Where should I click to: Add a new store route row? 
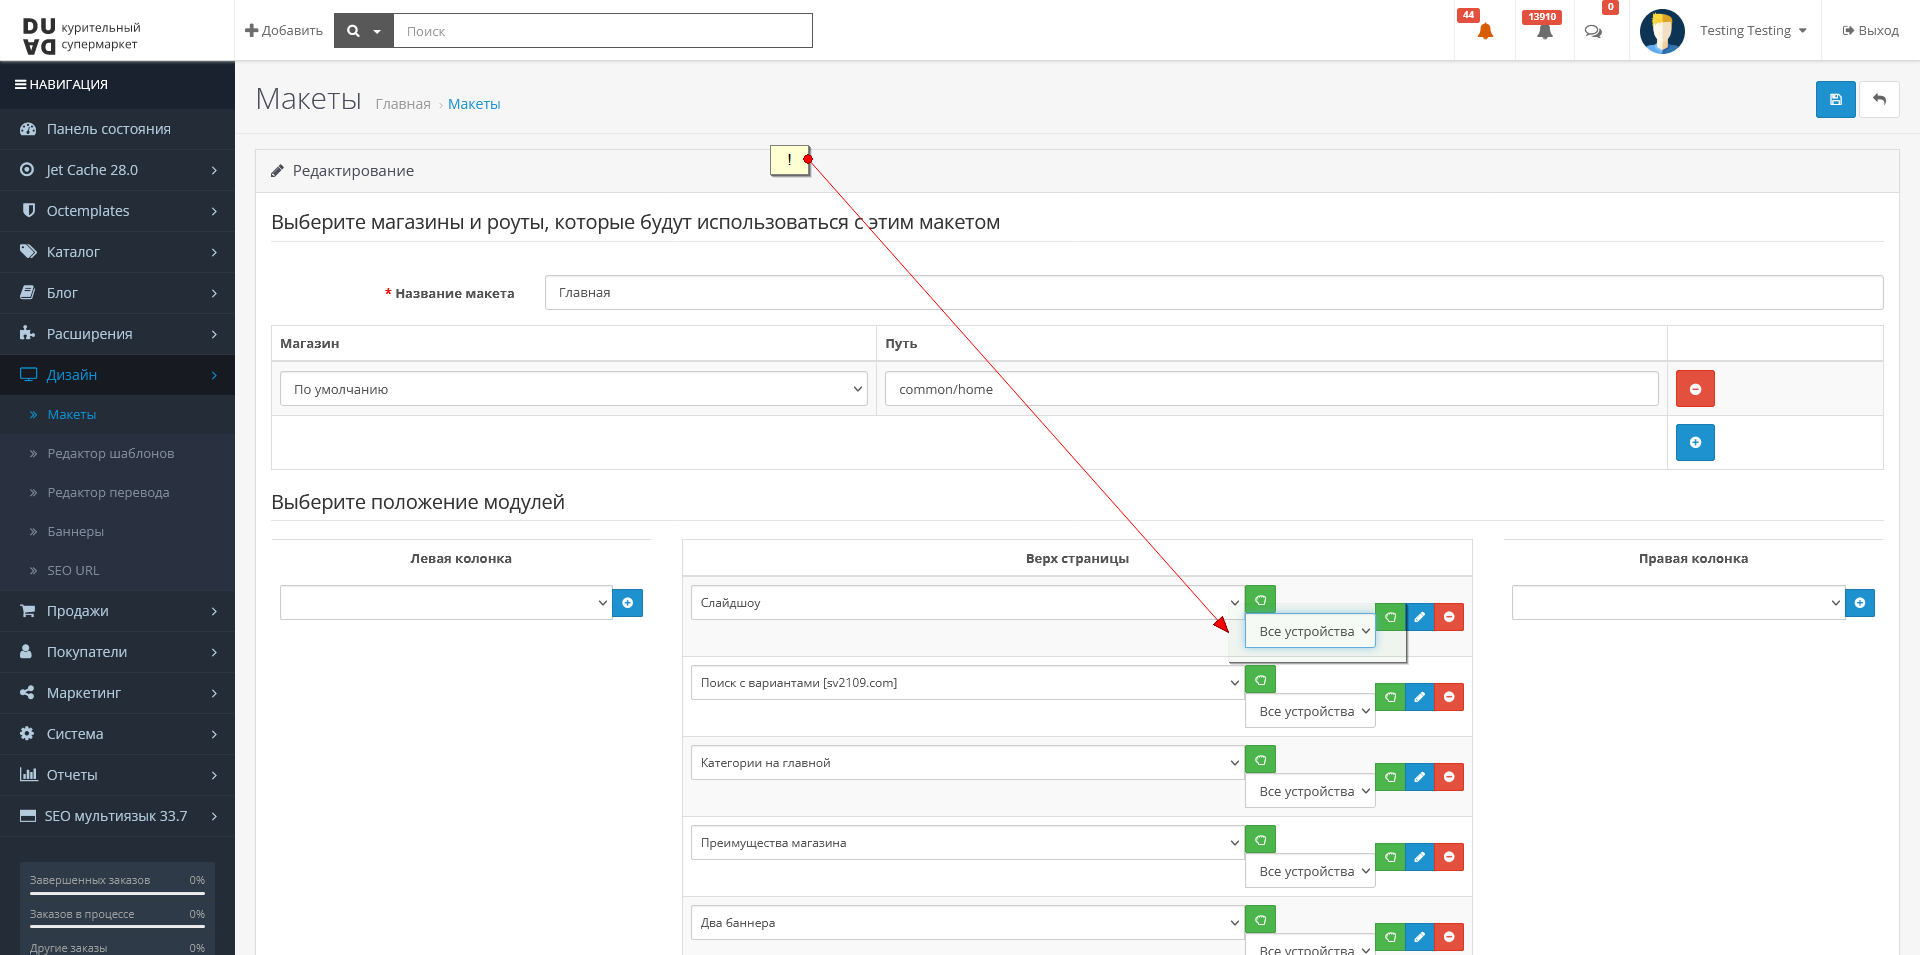point(1695,442)
